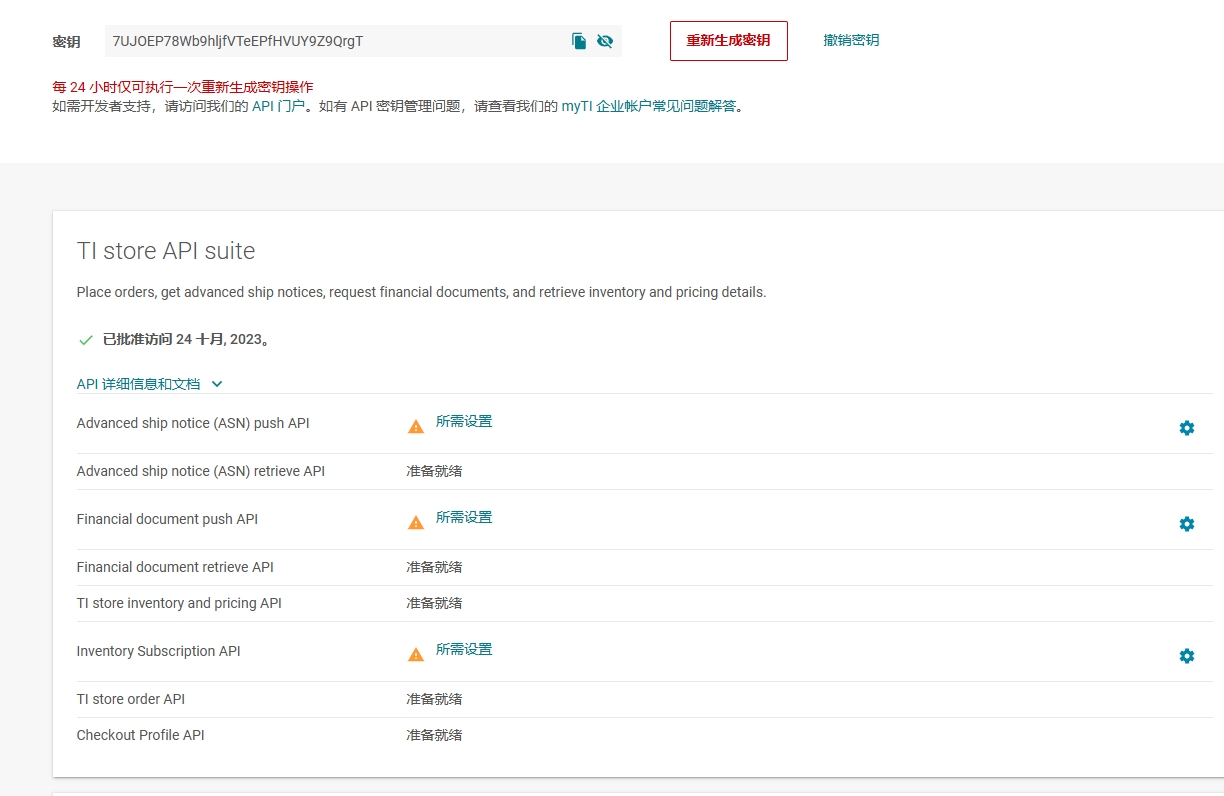Select the TI store API suite heading
The height and width of the screenshot is (796, 1224).
[x=166, y=250]
